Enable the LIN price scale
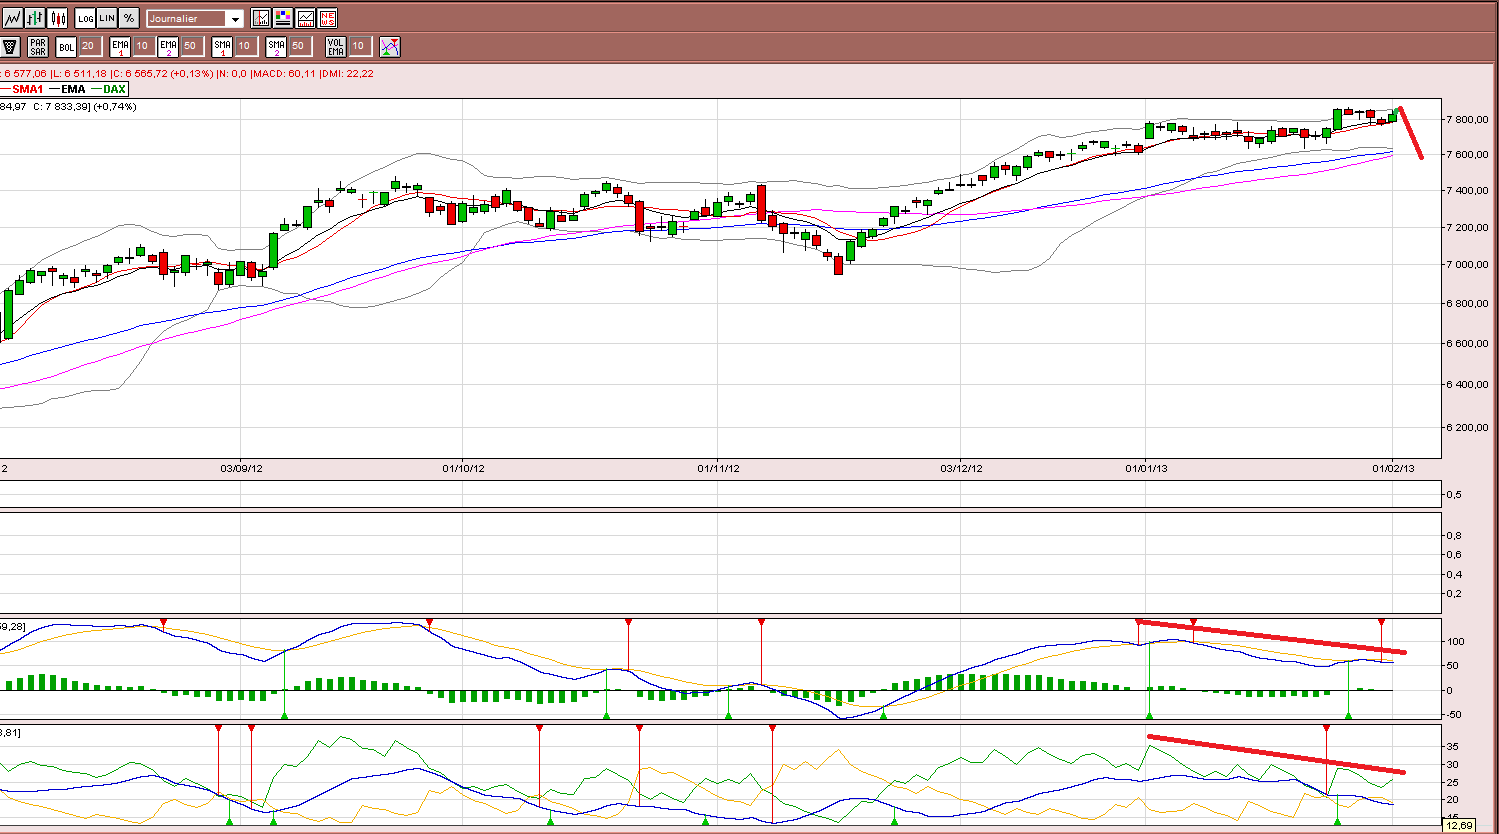This screenshot has width=1499, height=834. pyautogui.click(x=107, y=18)
